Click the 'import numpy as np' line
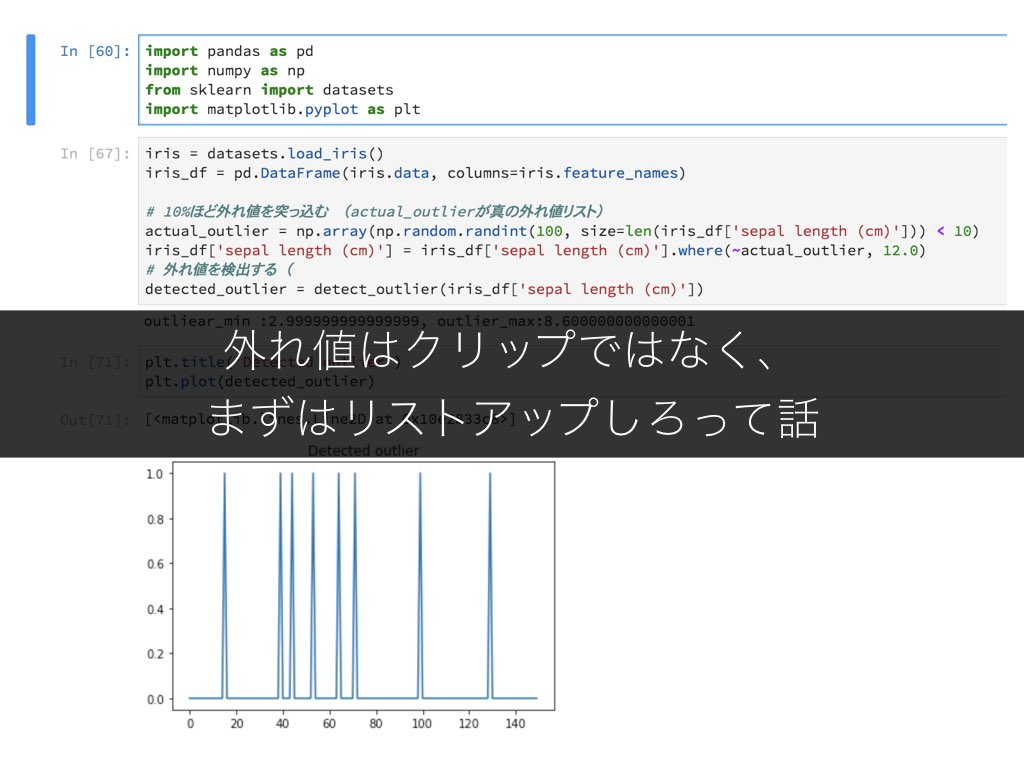The width and height of the screenshot is (1024, 768). point(225,71)
